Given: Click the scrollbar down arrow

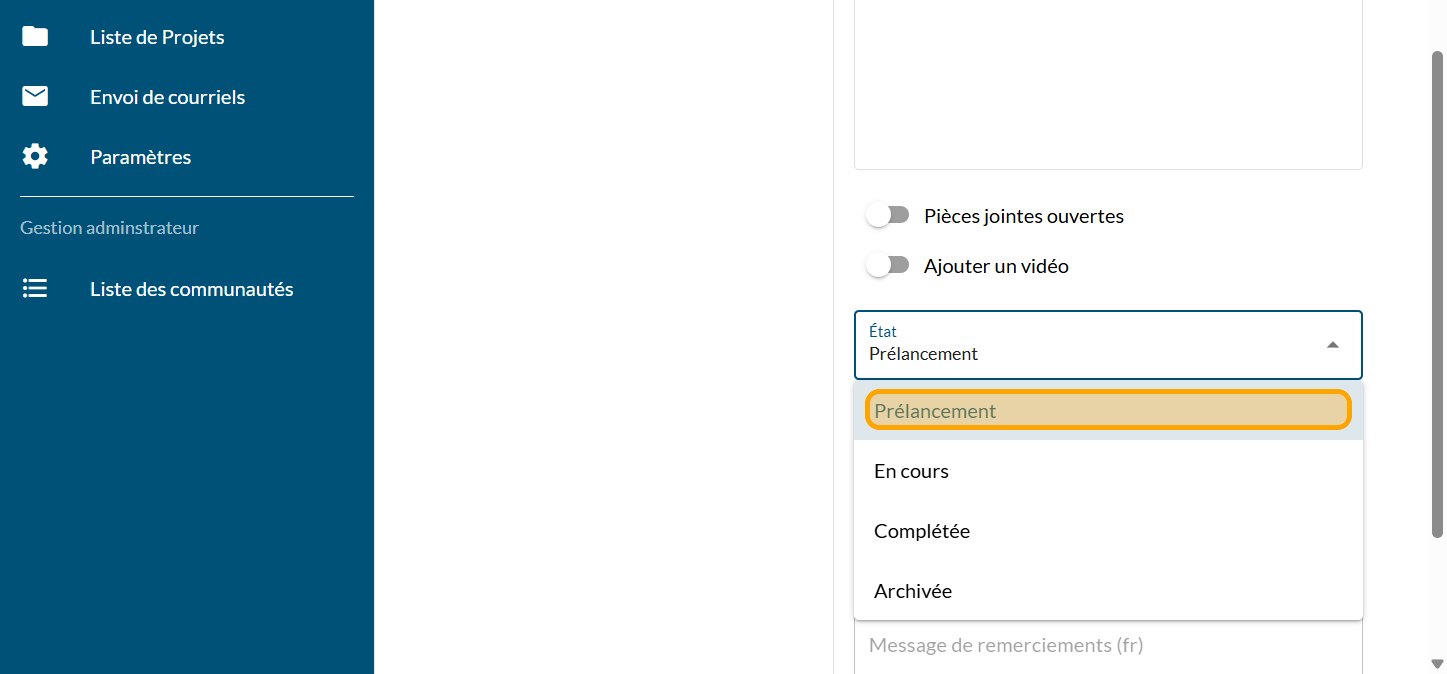Looking at the screenshot, I should pyautogui.click(x=1437, y=663).
